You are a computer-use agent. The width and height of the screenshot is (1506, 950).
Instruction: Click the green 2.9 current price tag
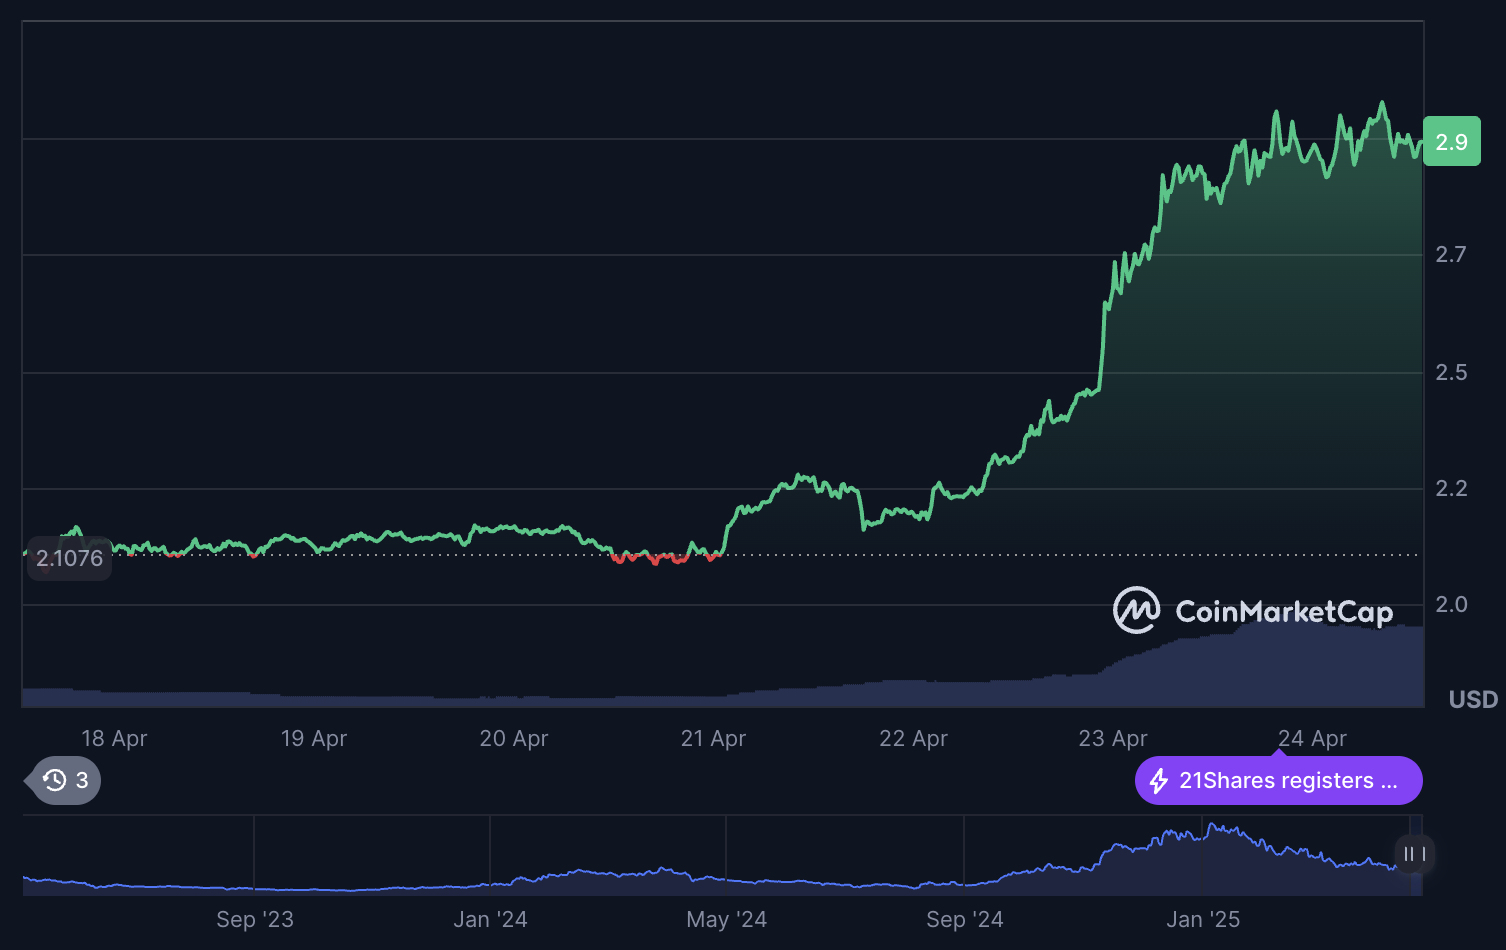pos(1451,142)
